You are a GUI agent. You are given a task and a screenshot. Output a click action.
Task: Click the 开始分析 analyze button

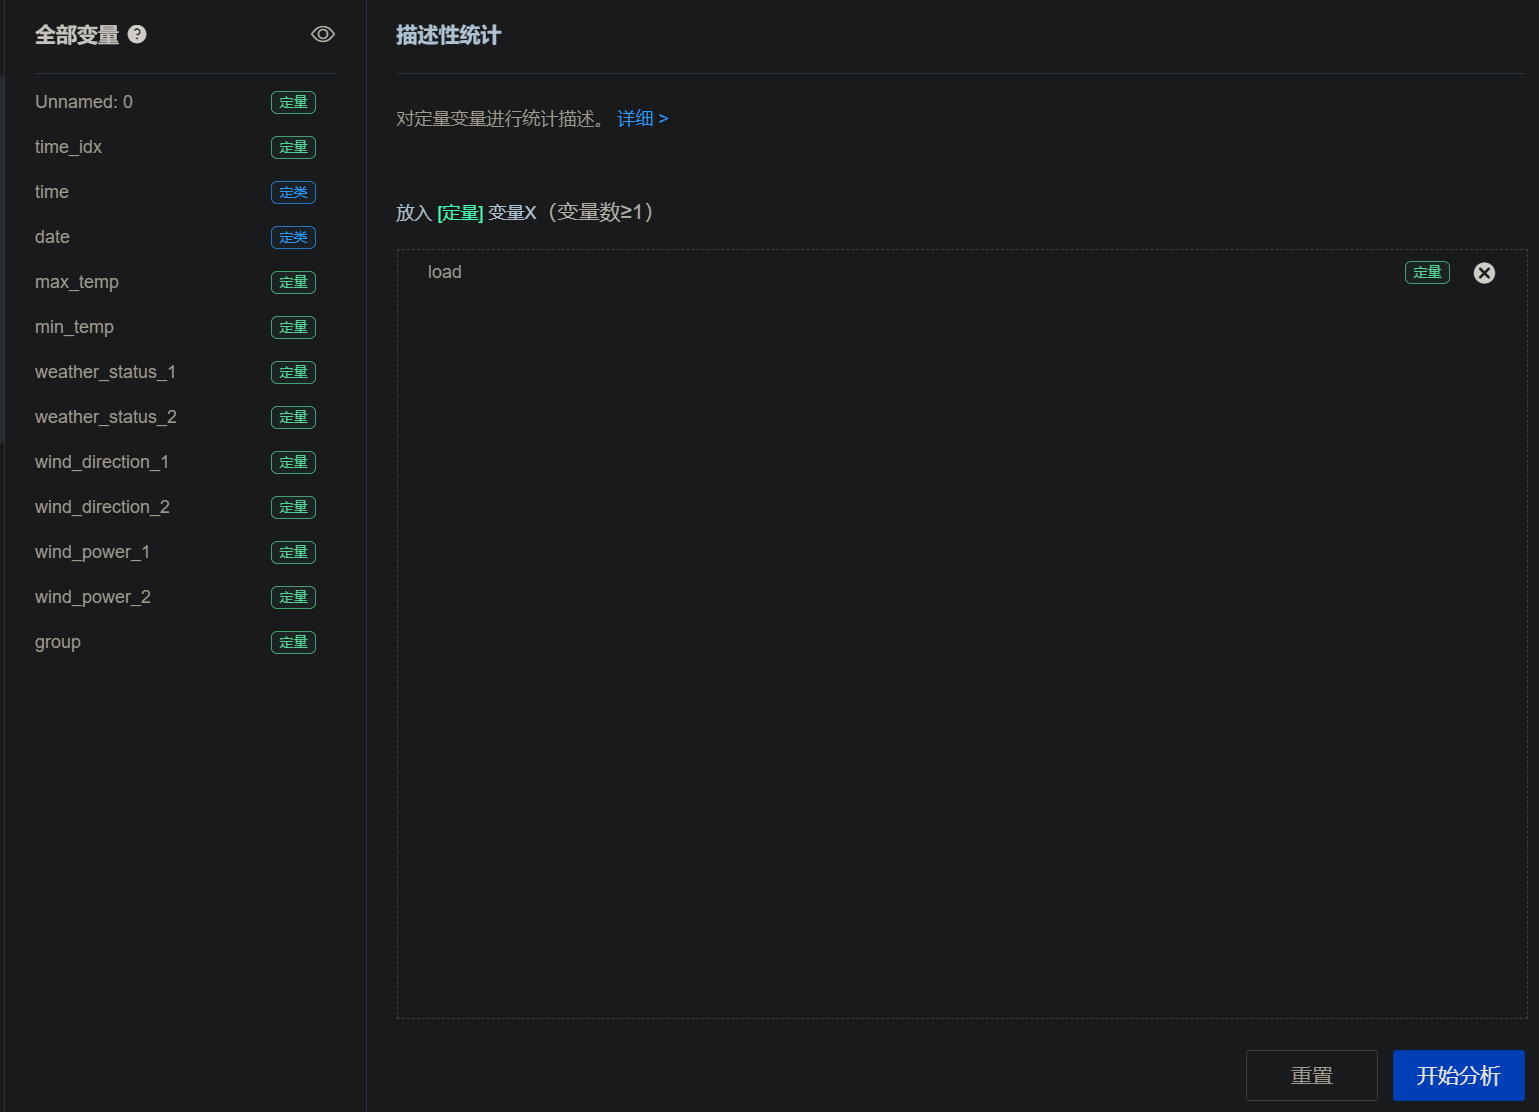1458,1075
